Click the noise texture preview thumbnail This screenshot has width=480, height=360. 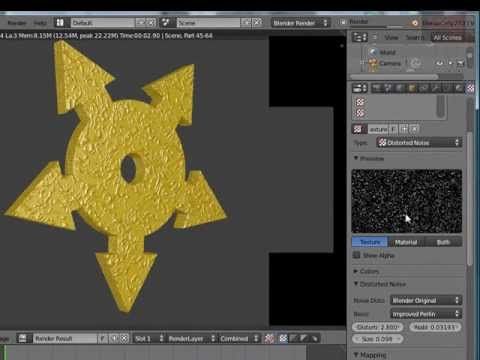tap(407, 201)
